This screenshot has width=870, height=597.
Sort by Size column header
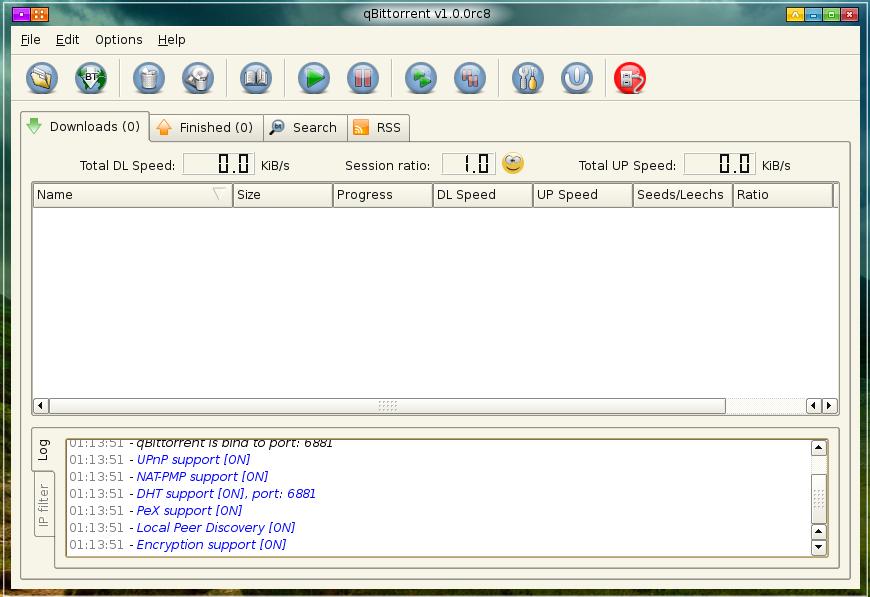(282, 195)
